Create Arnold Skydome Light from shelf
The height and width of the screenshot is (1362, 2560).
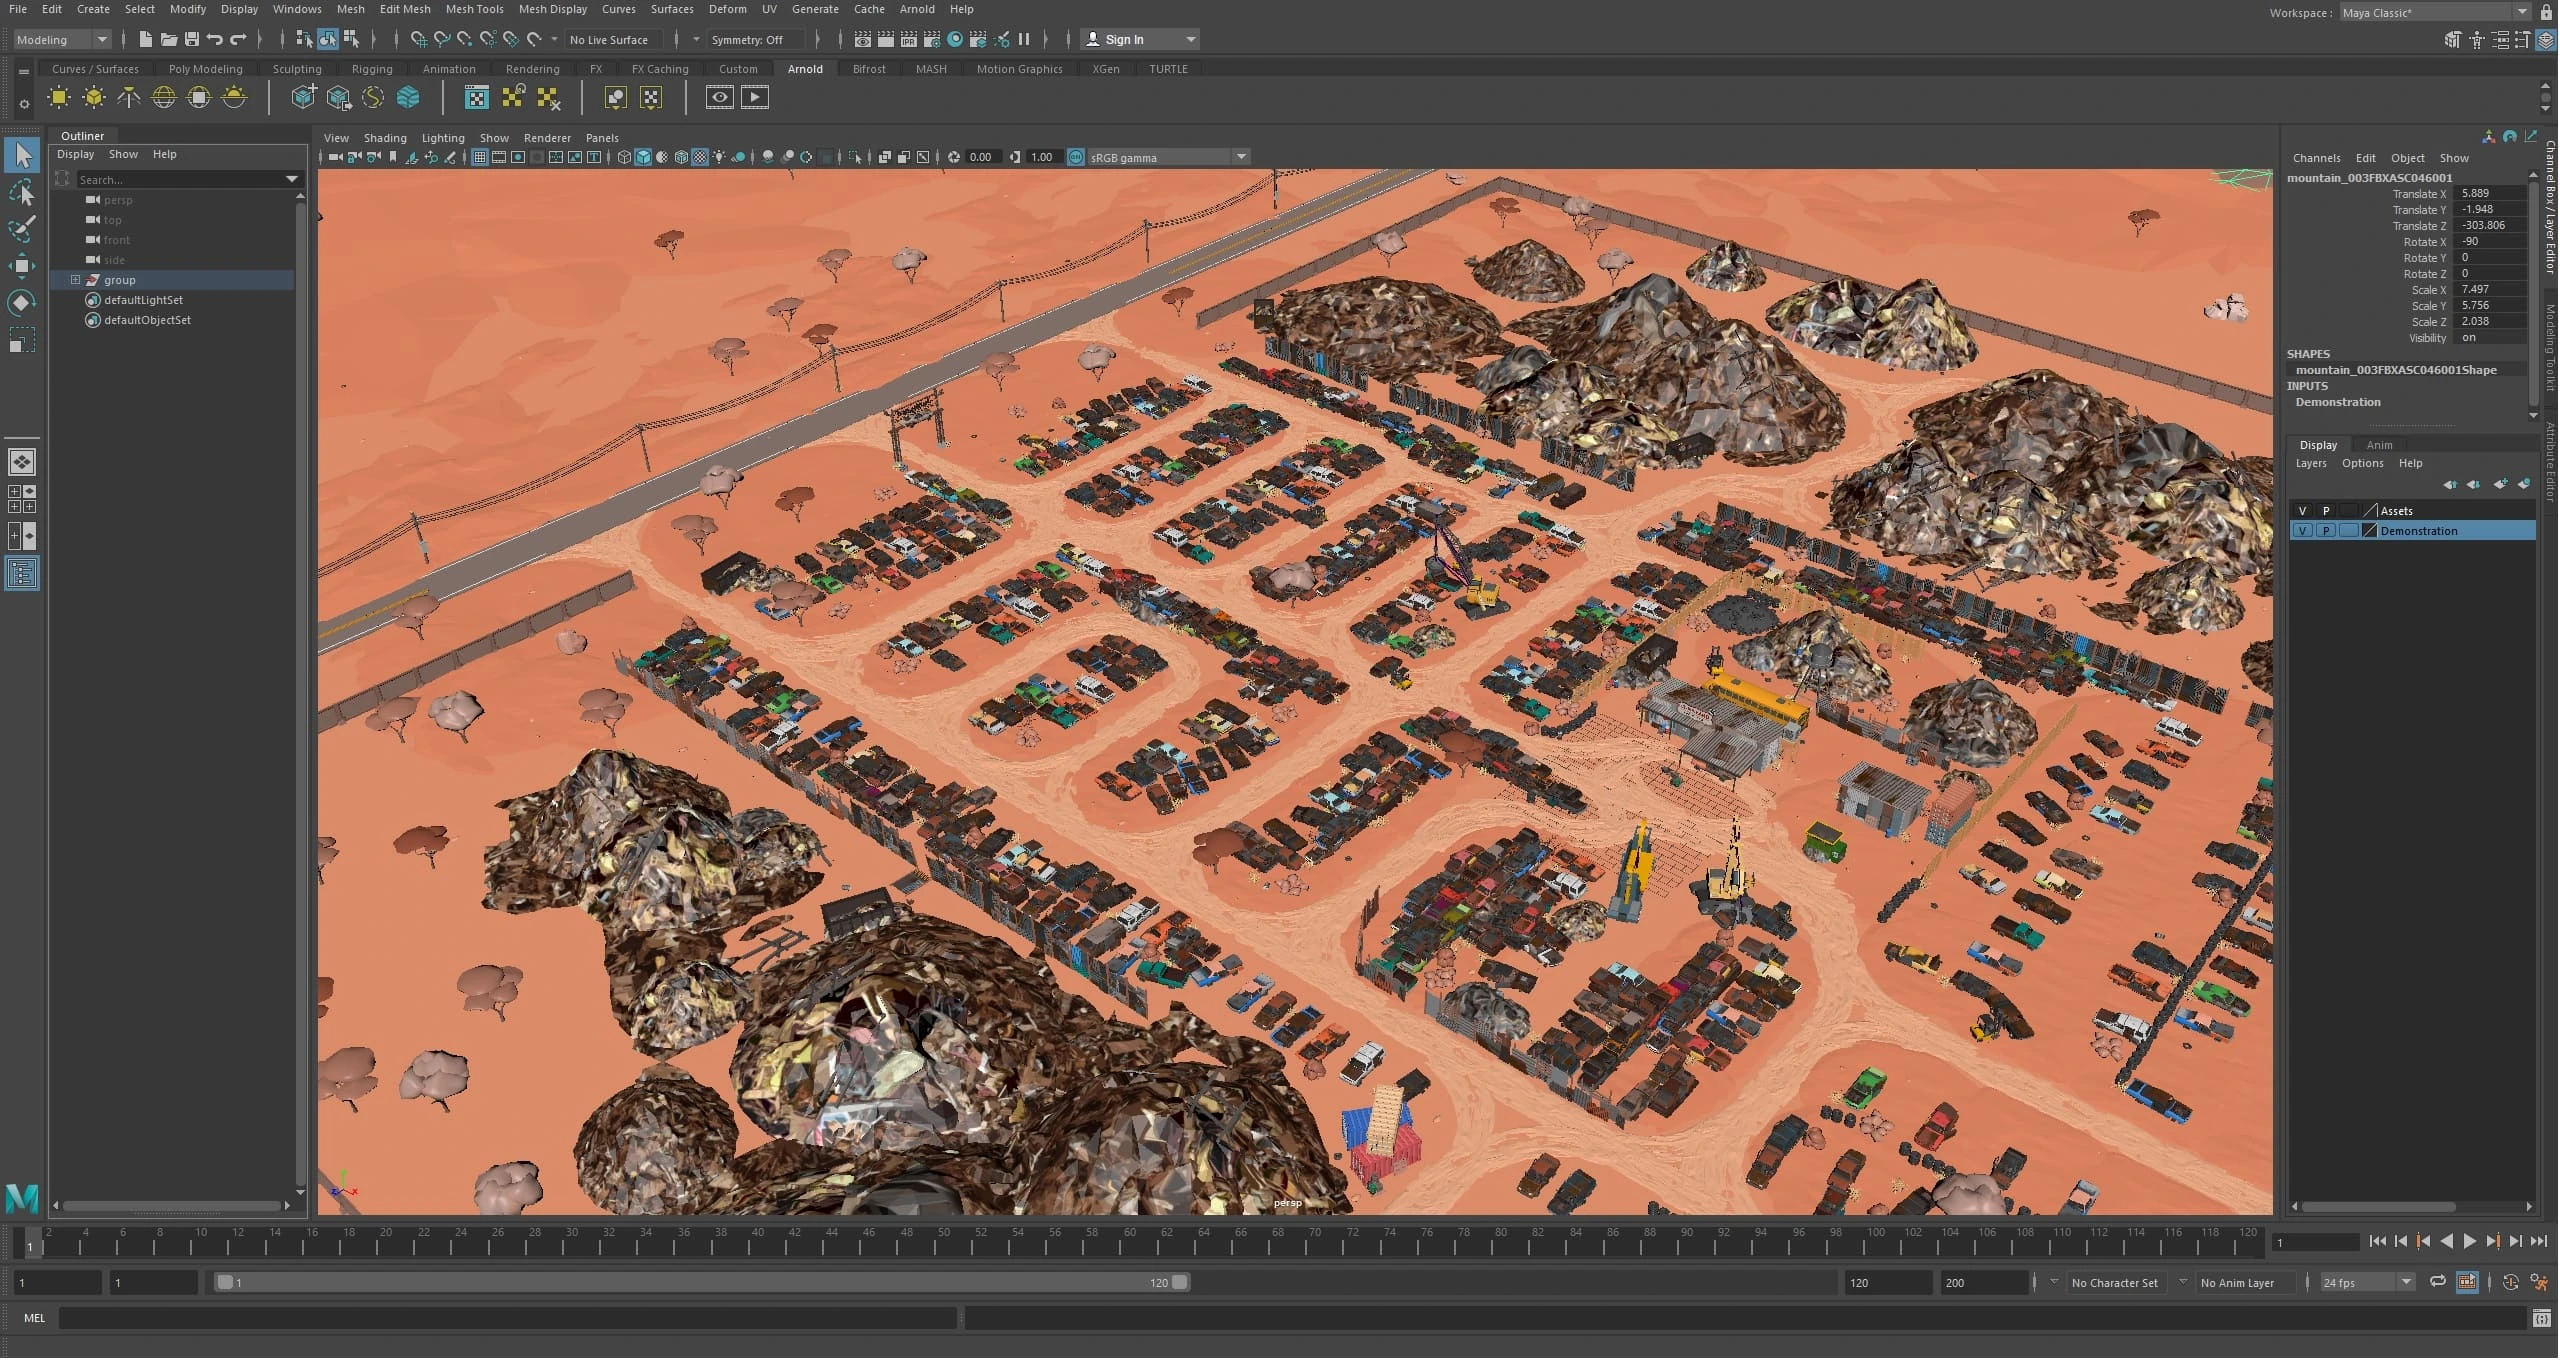point(164,97)
